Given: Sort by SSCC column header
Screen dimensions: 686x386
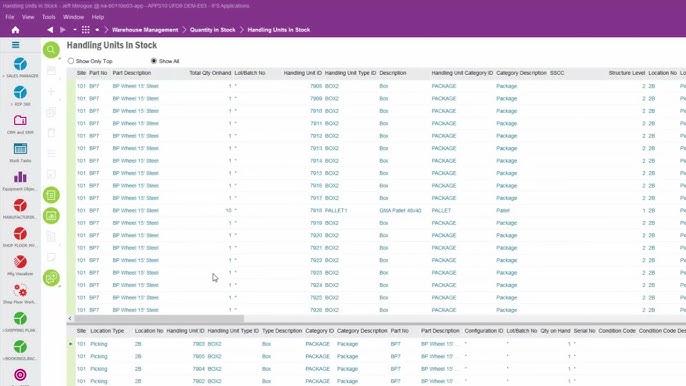Looking at the screenshot, I should coord(557,73).
